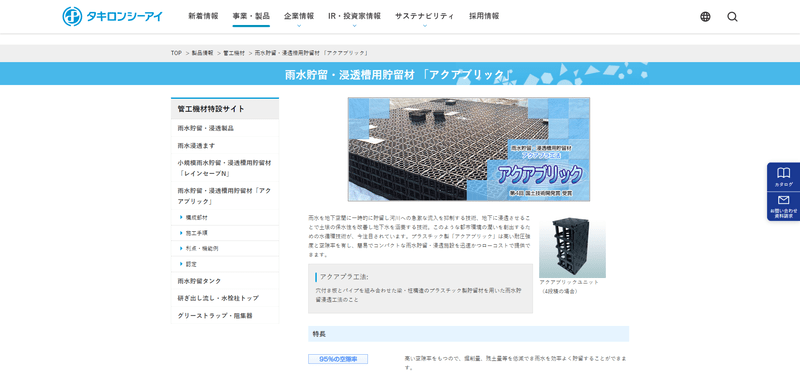The width and height of the screenshot is (800, 383).
Task: Open the search magnifier icon
Action: pos(732,17)
